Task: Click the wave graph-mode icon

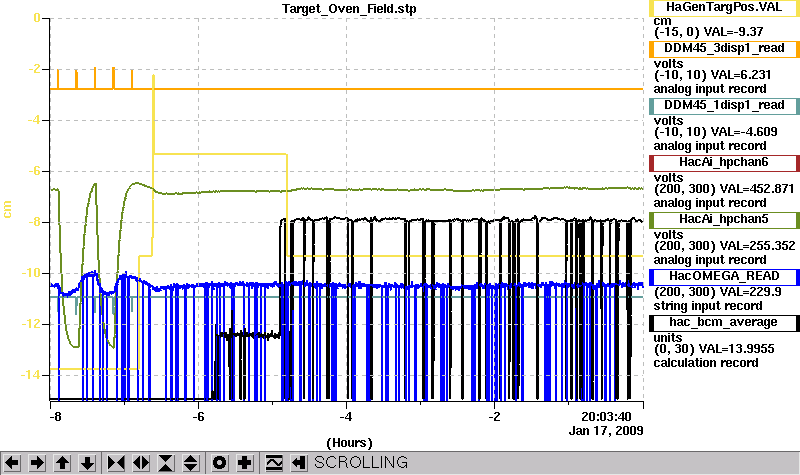Action: pyautogui.click(x=274, y=463)
